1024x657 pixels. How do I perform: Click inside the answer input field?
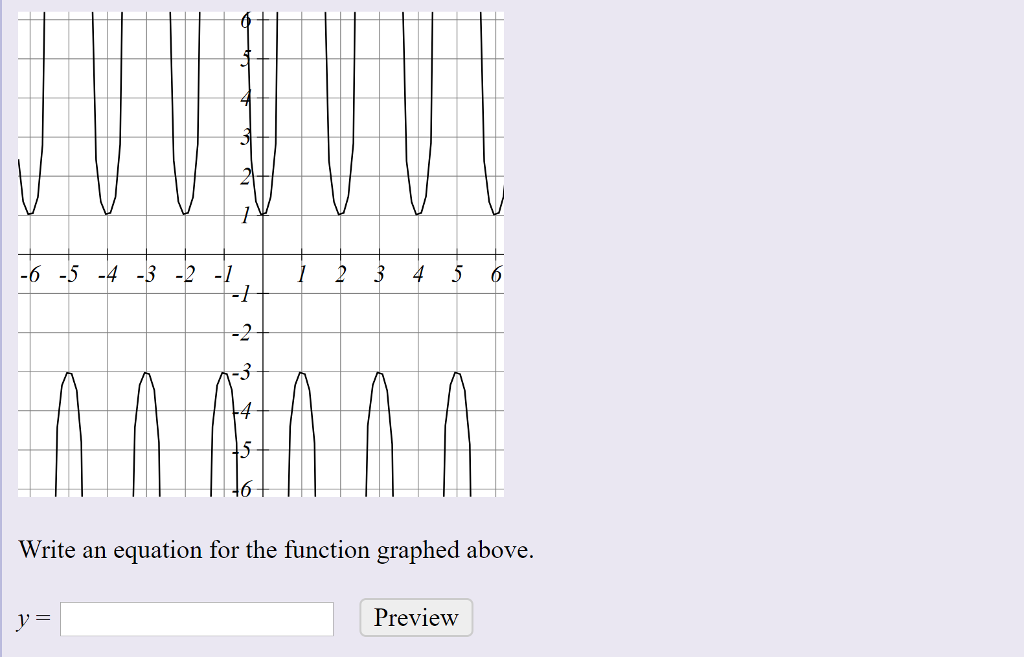coord(196,619)
